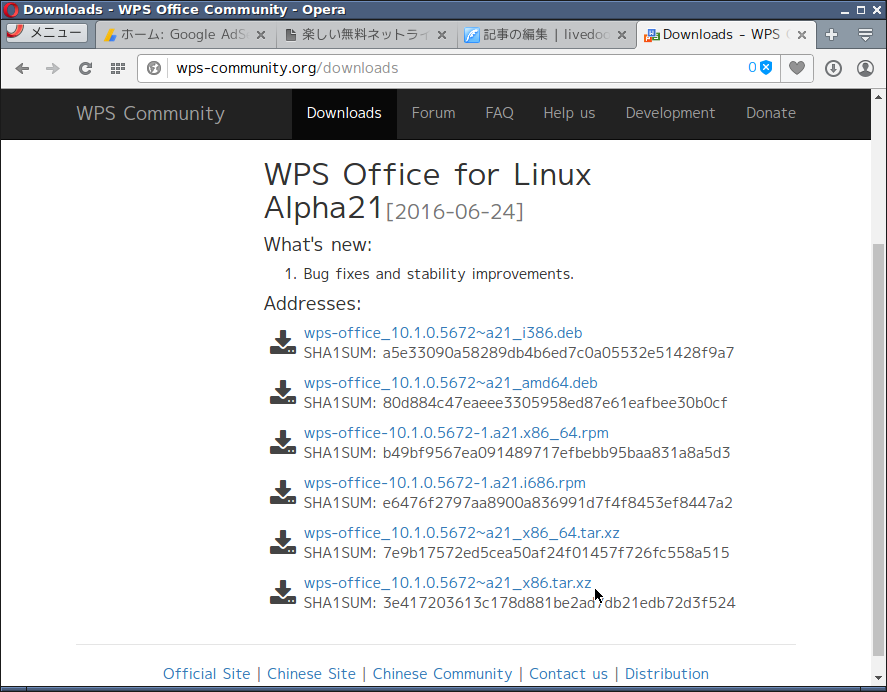Click the WPS Community brand link

pyautogui.click(x=150, y=113)
